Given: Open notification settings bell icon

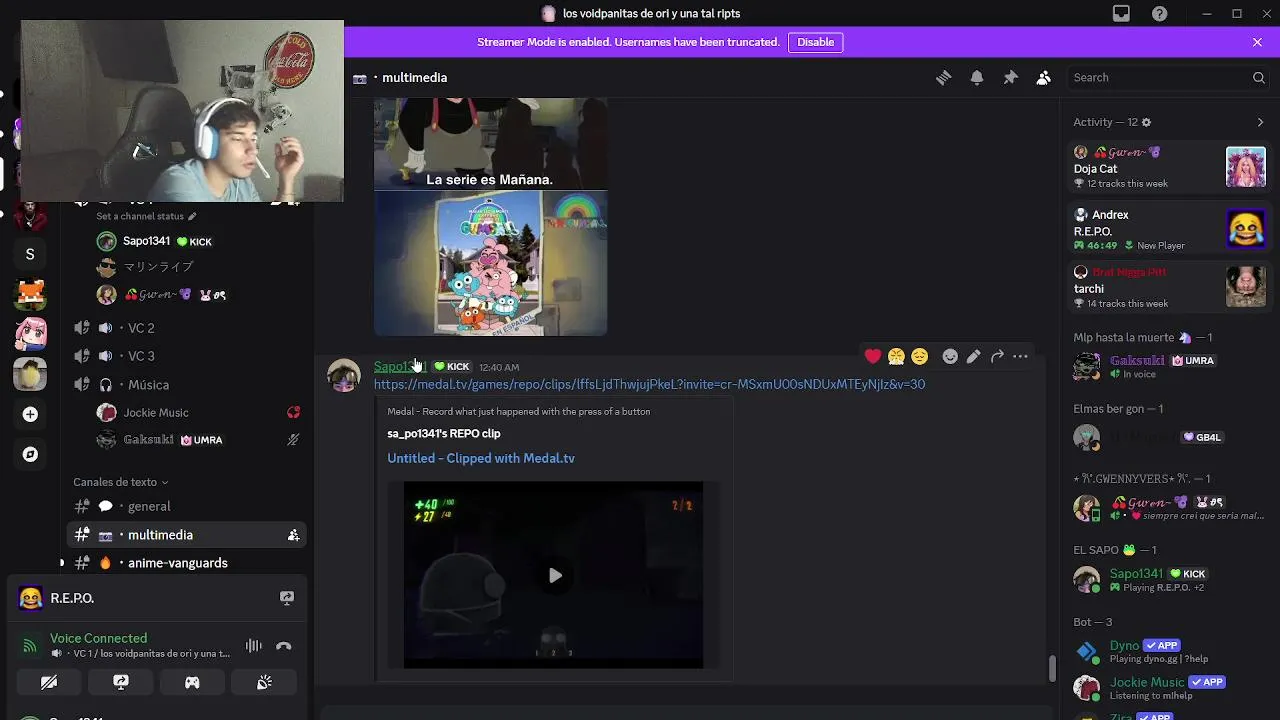Looking at the screenshot, I should pos(977,78).
